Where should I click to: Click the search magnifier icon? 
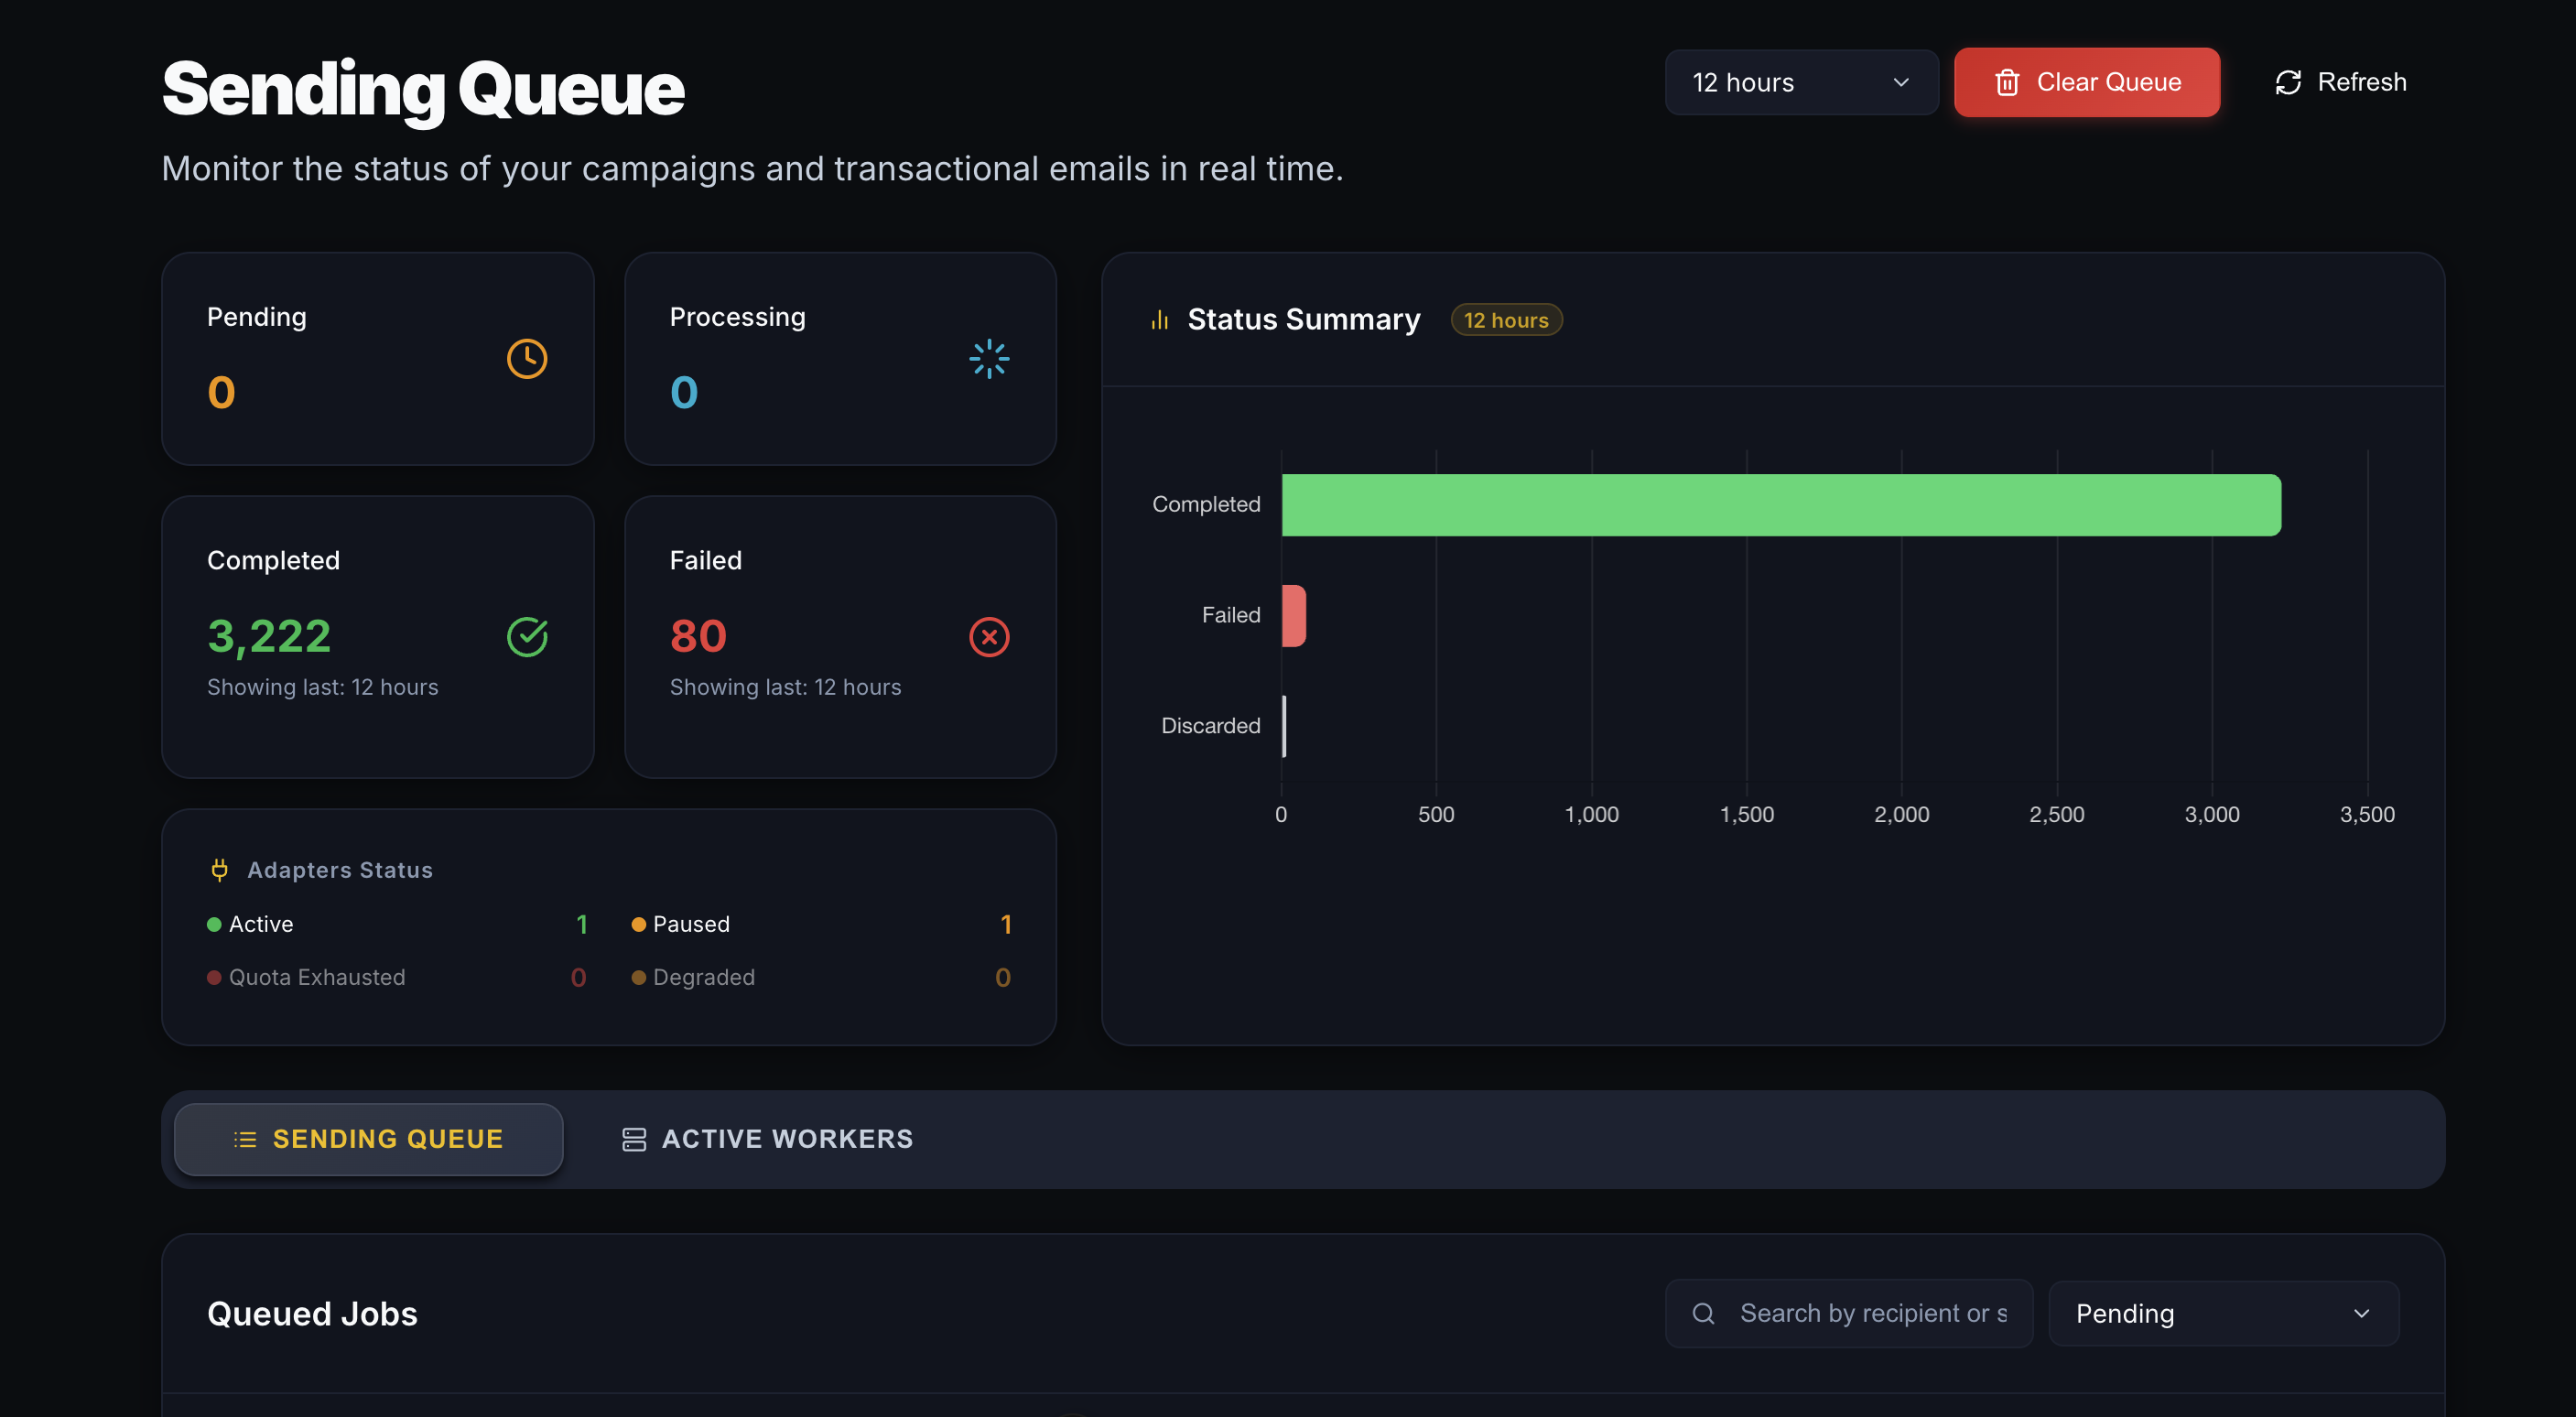[1704, 1313]
